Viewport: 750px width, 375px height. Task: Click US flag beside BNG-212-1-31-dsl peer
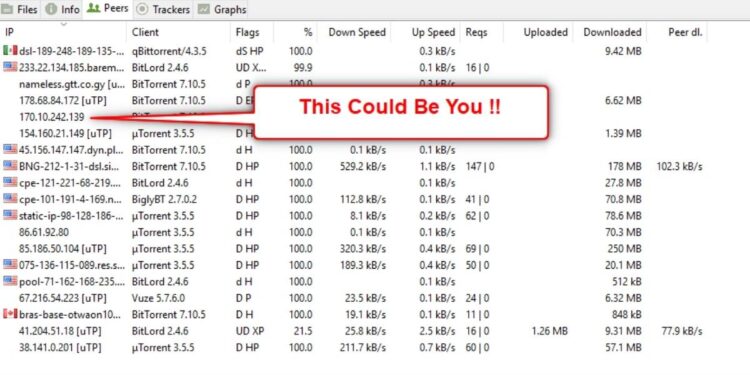[10, 166]
